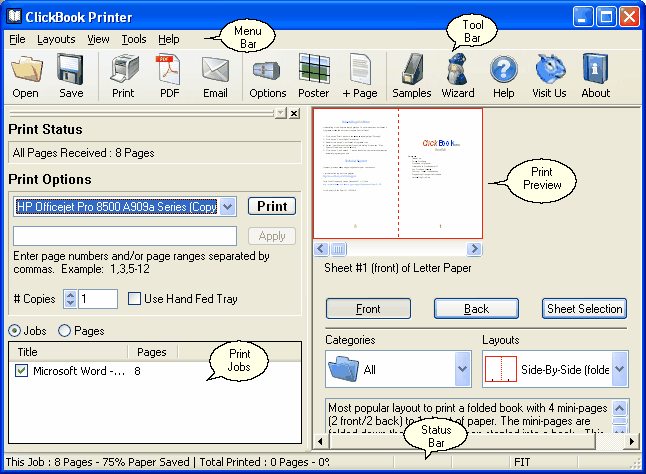Click the Side-By-Side layout icon
The height and width of the screenshot is (474, 646).
(501, 369)
